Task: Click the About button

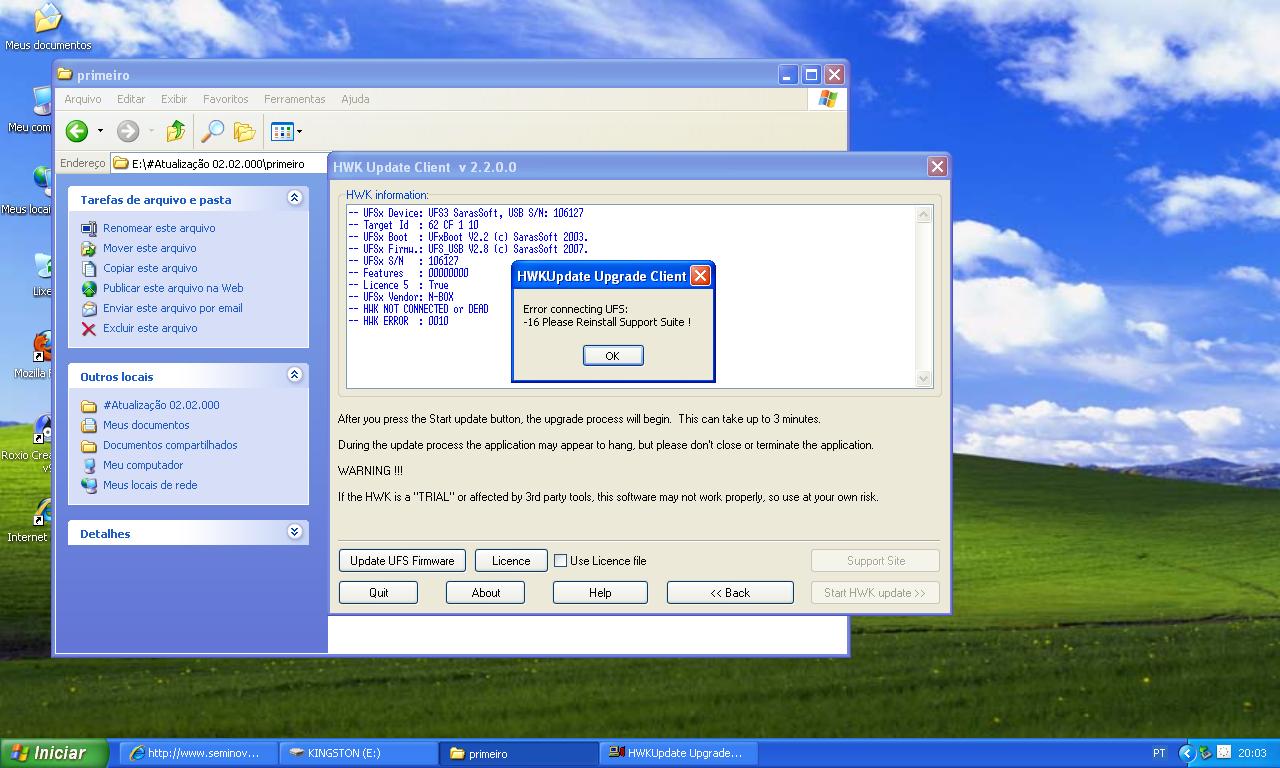Action: click(486, 593)
